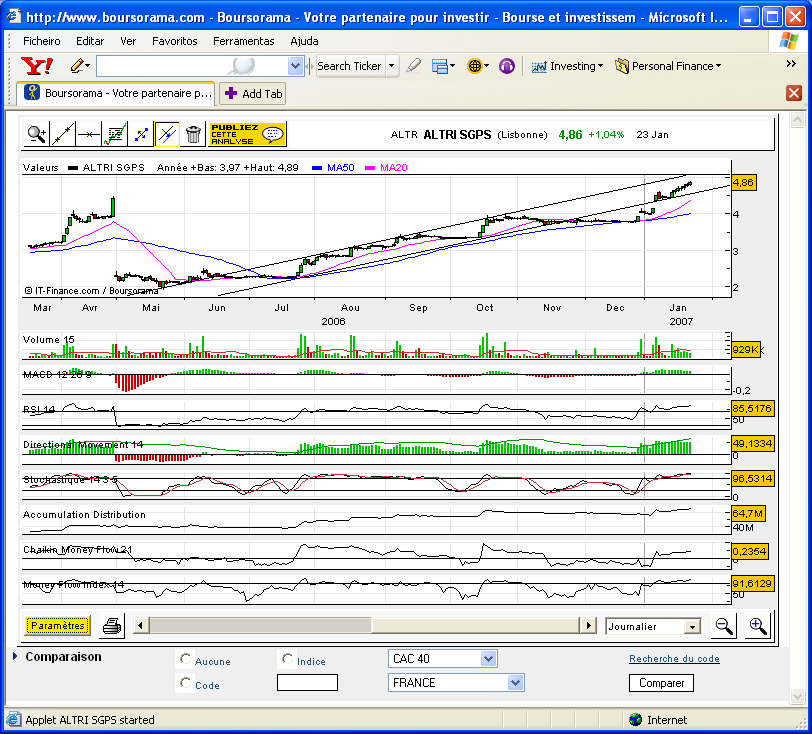The width and height of the screenshot is (812, 734).
Task: Select the Aucune radio button
Action: [185, 659]
